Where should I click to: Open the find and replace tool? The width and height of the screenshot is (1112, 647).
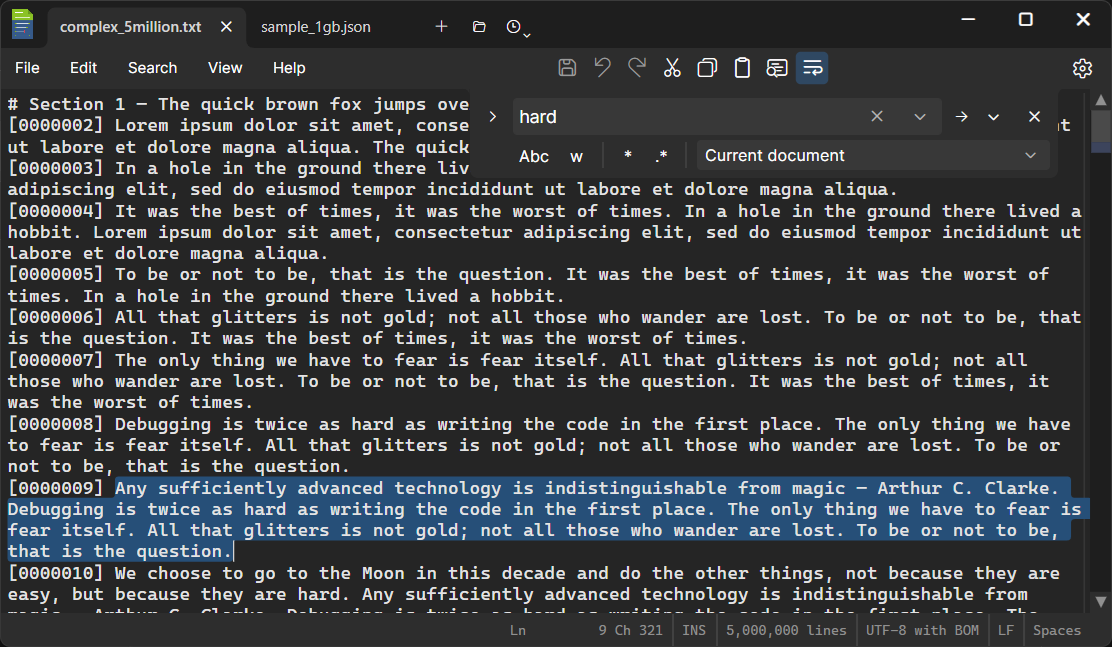pos(776,67)
